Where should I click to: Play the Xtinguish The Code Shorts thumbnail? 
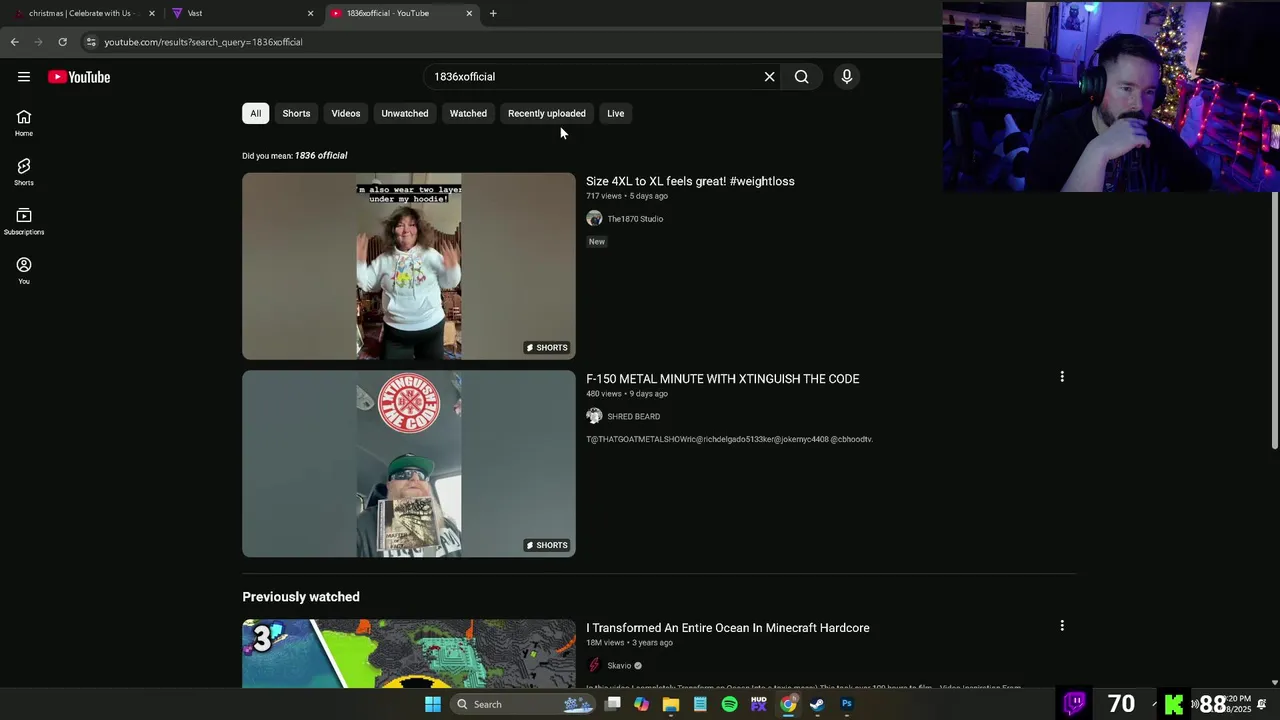[409, 464]
